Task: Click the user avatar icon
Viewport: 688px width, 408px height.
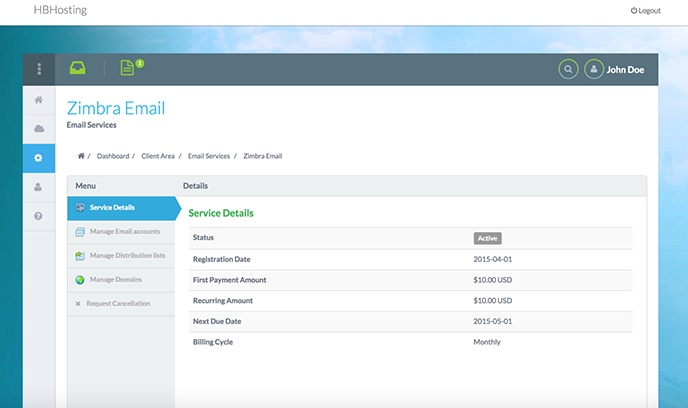Action: click(x=594, y=70)
